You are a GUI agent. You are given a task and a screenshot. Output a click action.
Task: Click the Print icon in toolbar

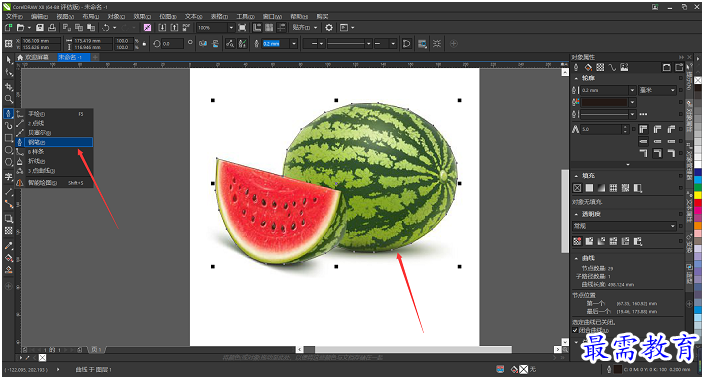[52, 27]
